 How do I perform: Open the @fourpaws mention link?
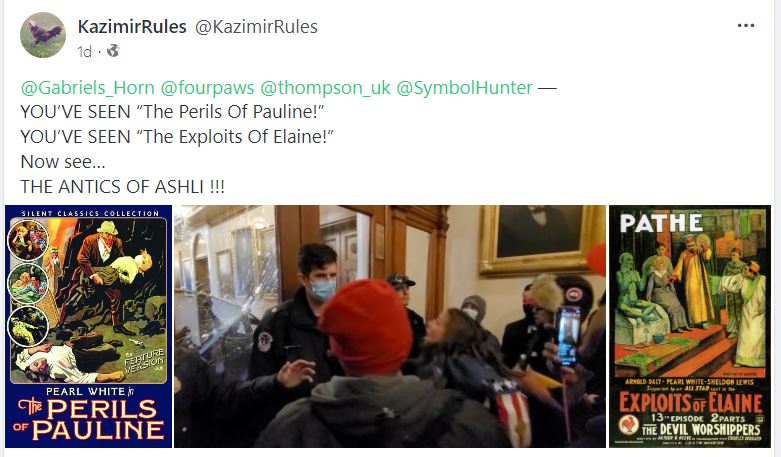tap(207, 88)
